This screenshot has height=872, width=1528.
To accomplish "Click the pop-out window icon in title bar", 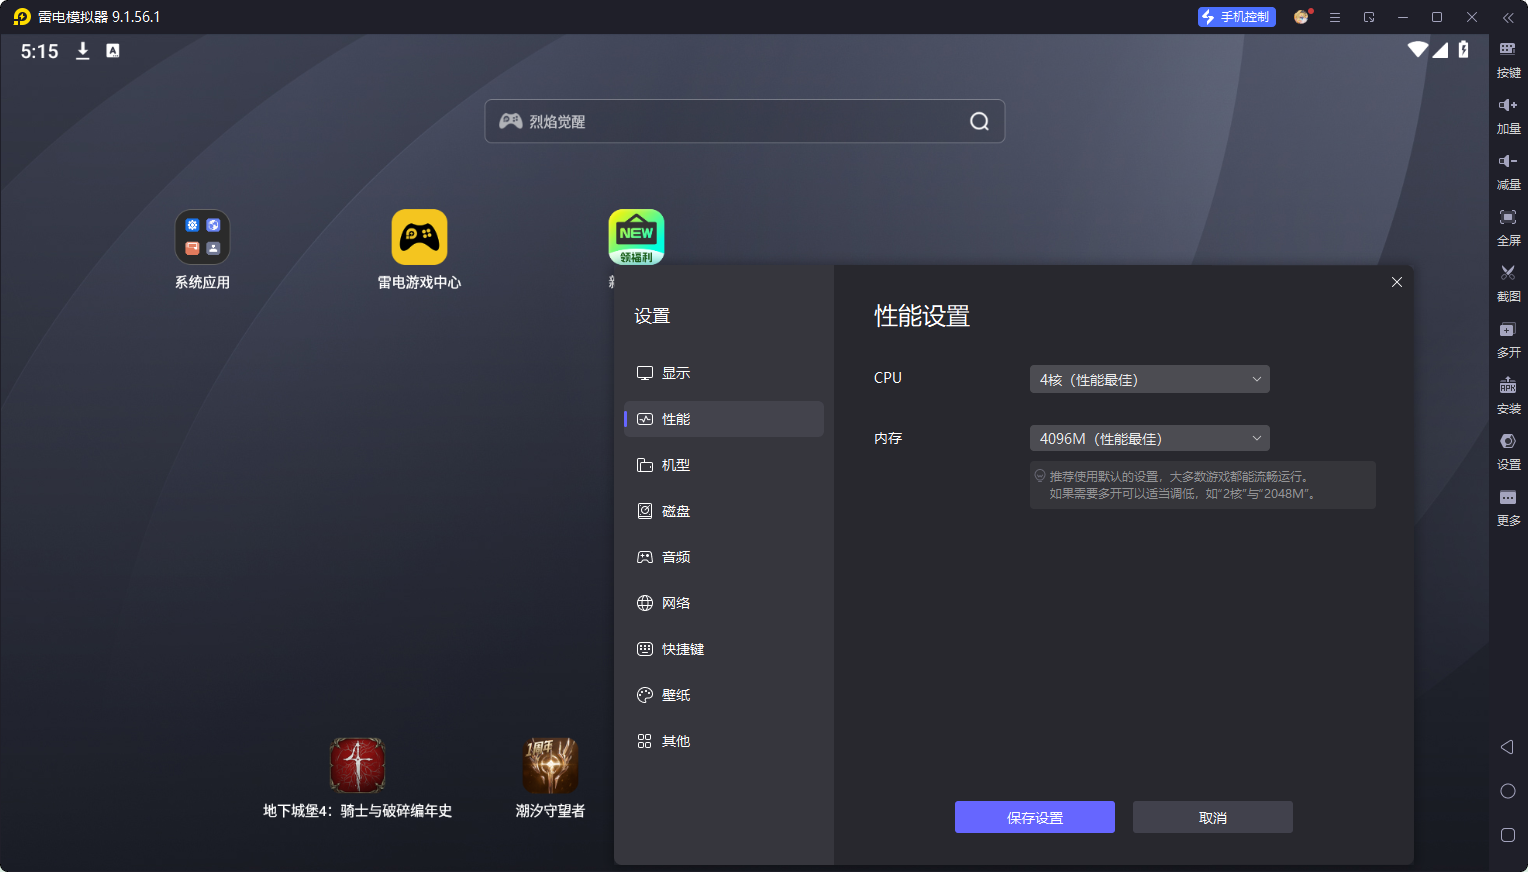I will (x=1369, y=17).
